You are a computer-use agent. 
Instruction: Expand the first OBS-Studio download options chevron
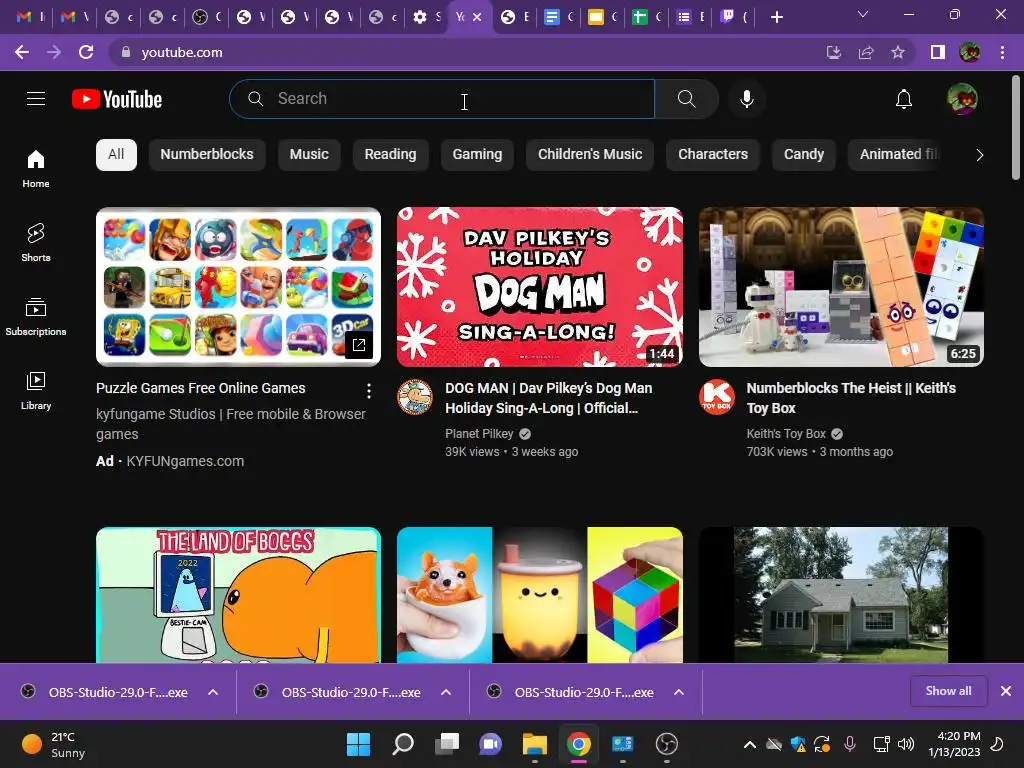tap(213, 692)
